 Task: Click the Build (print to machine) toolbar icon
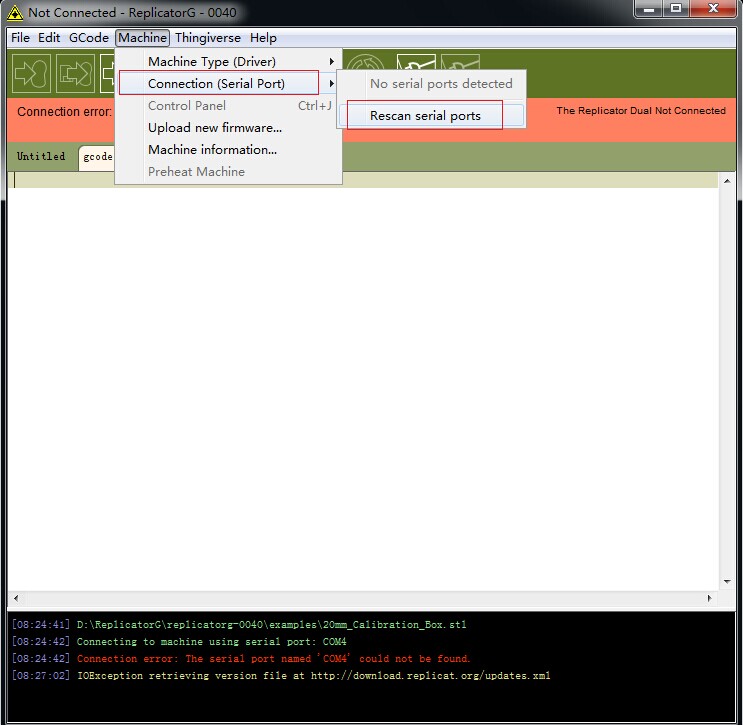click(31, 73)
